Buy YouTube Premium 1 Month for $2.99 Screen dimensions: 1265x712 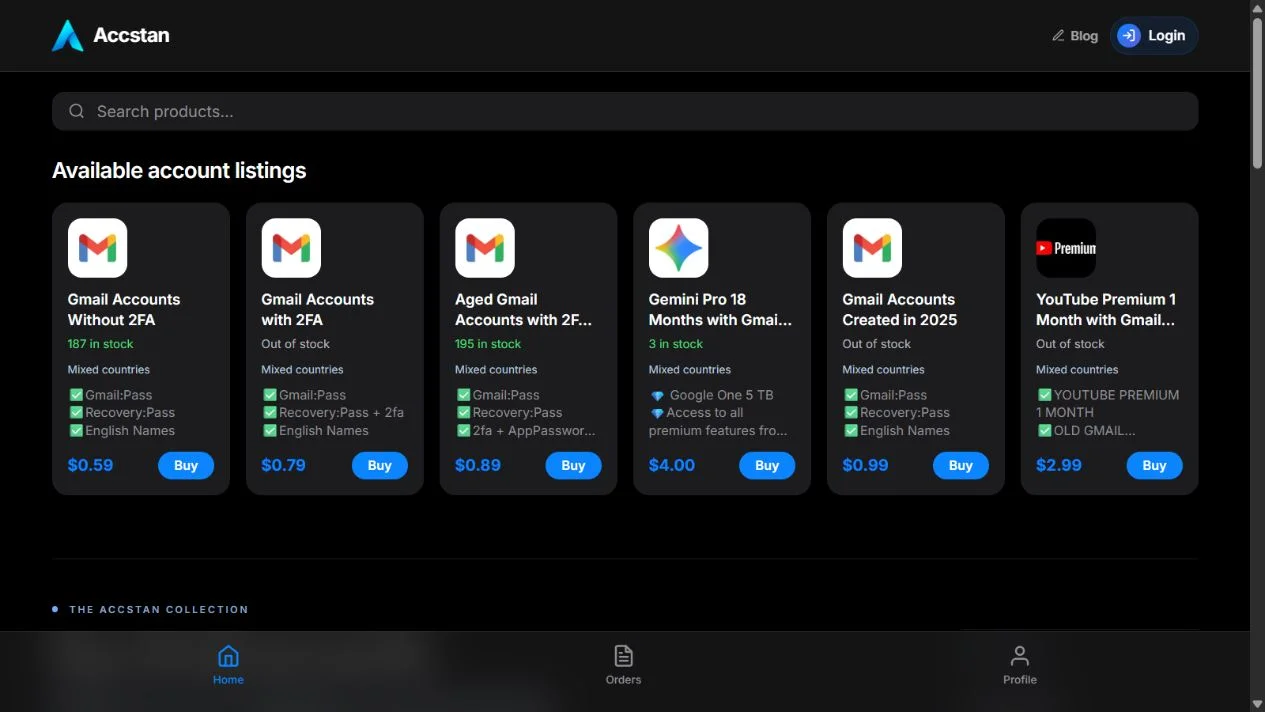click(x=1154, y=465)
